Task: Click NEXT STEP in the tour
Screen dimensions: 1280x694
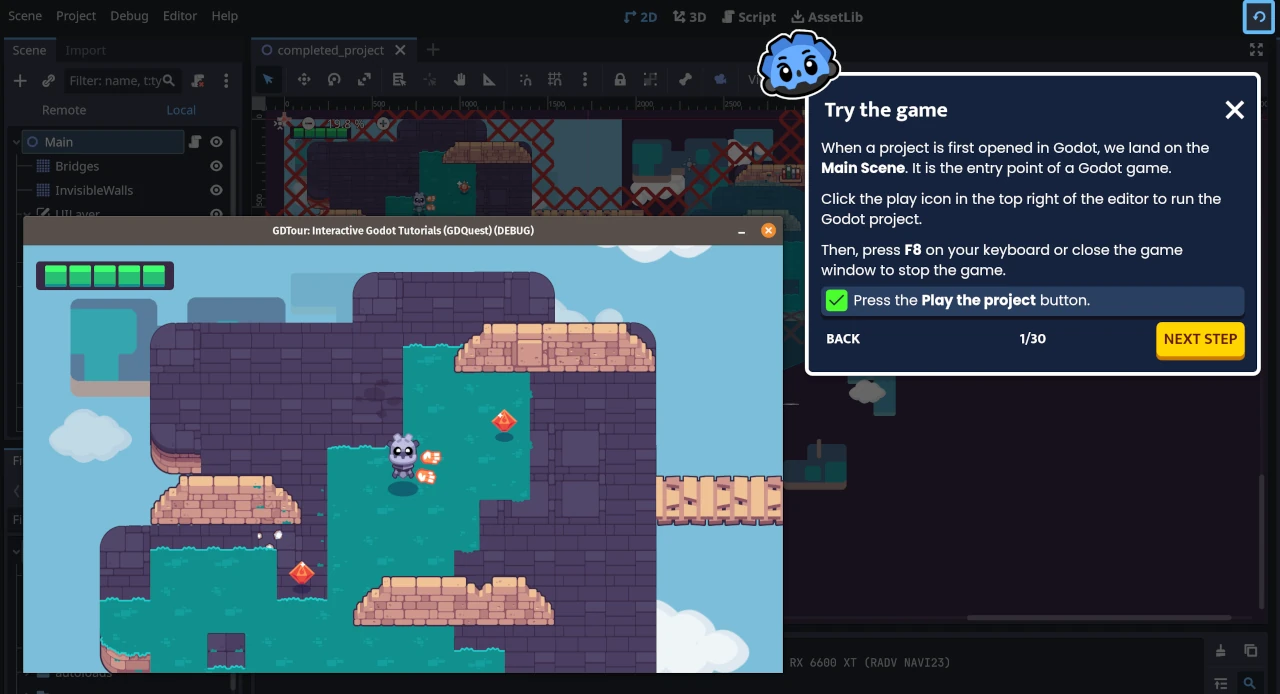Action: 1200,339
